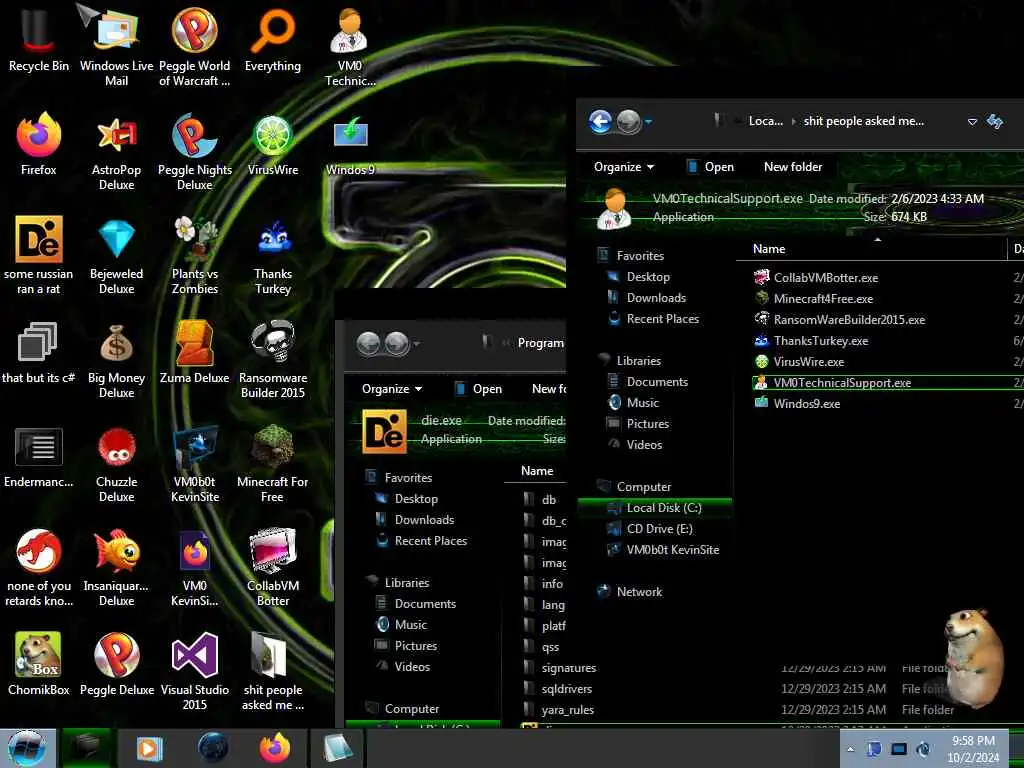The image size is (1024, 768).
Task: Open Recent Places in front Explorer sidebar
Action: coord(662,319)
